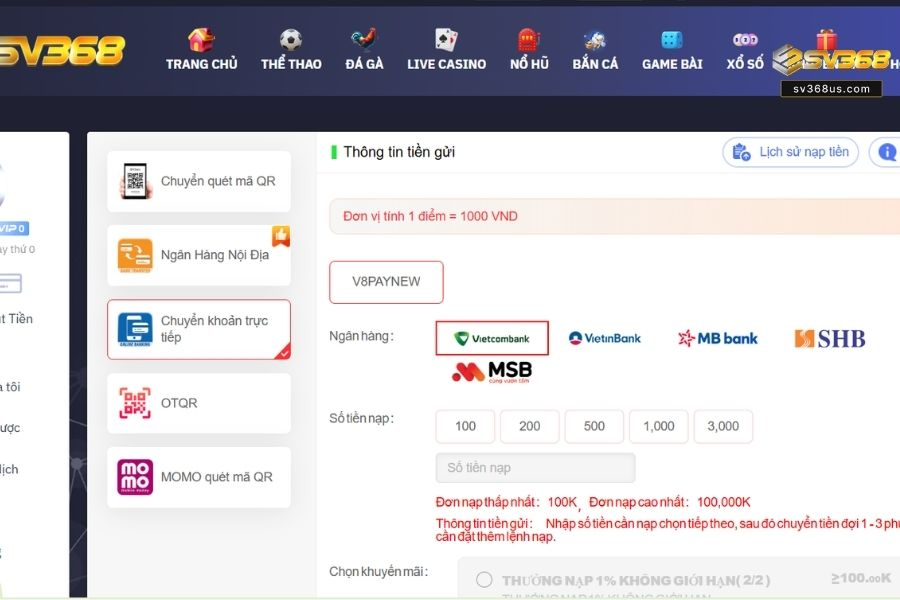Click the clipboard icon in Lịch sử nạp tiền
The width and height of the screenshot is (900, 600).
(x=741, y=152)
